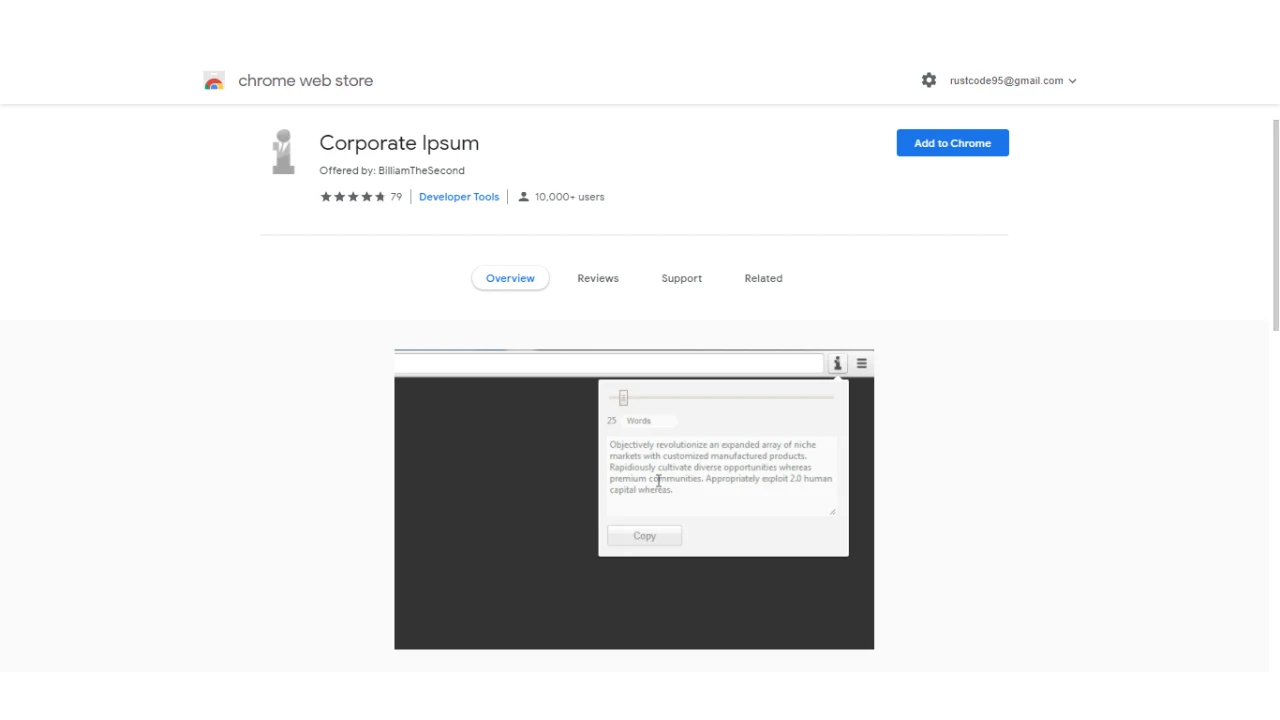Click the word count slider handle
Viewport: 1280px width, 720px height.
tap(623, 398)
